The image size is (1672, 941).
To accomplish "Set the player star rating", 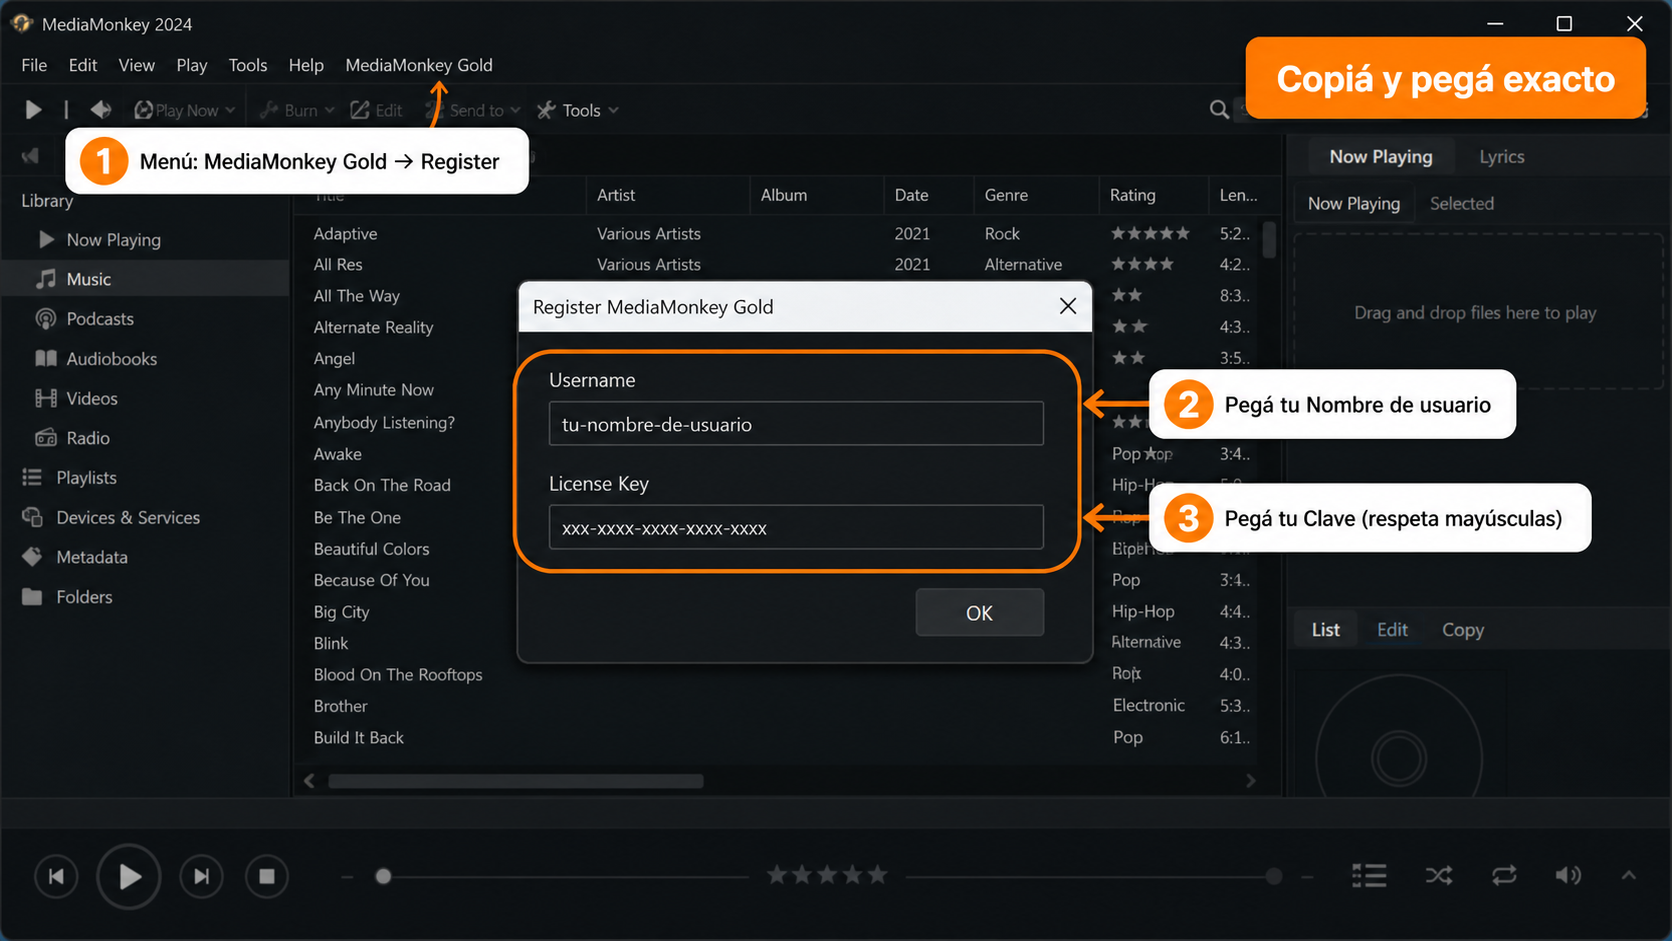I will click(x=827, y=876).
